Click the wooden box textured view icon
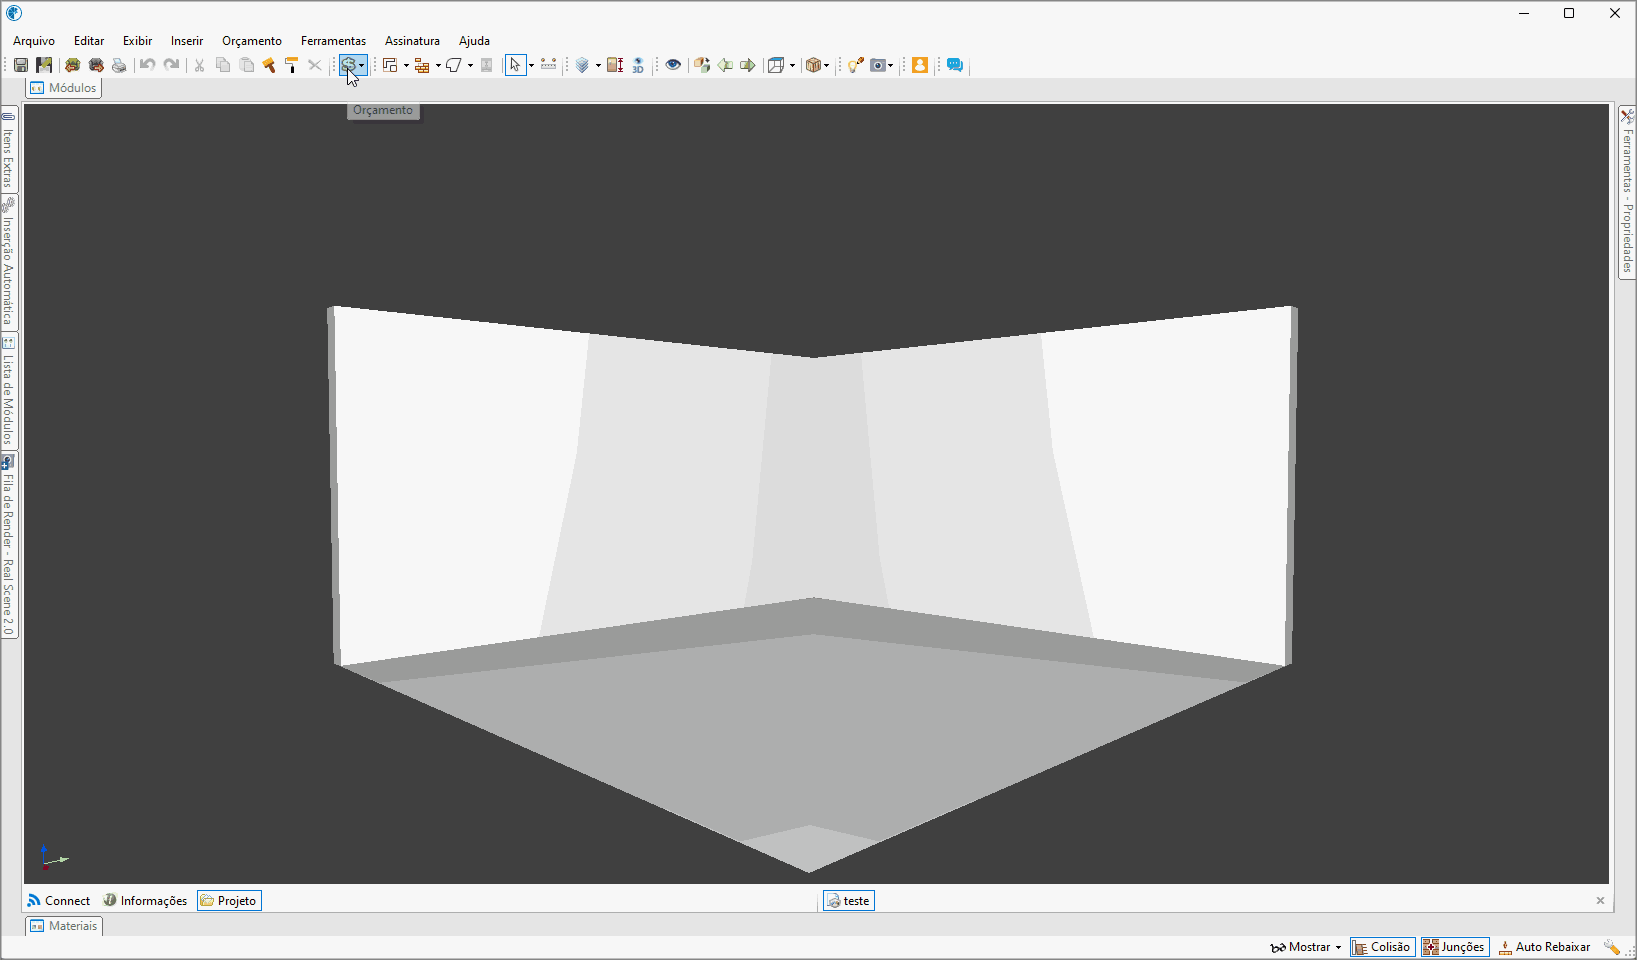The image size is (1637, 960). pyautogui.click(x=813, y=65)
